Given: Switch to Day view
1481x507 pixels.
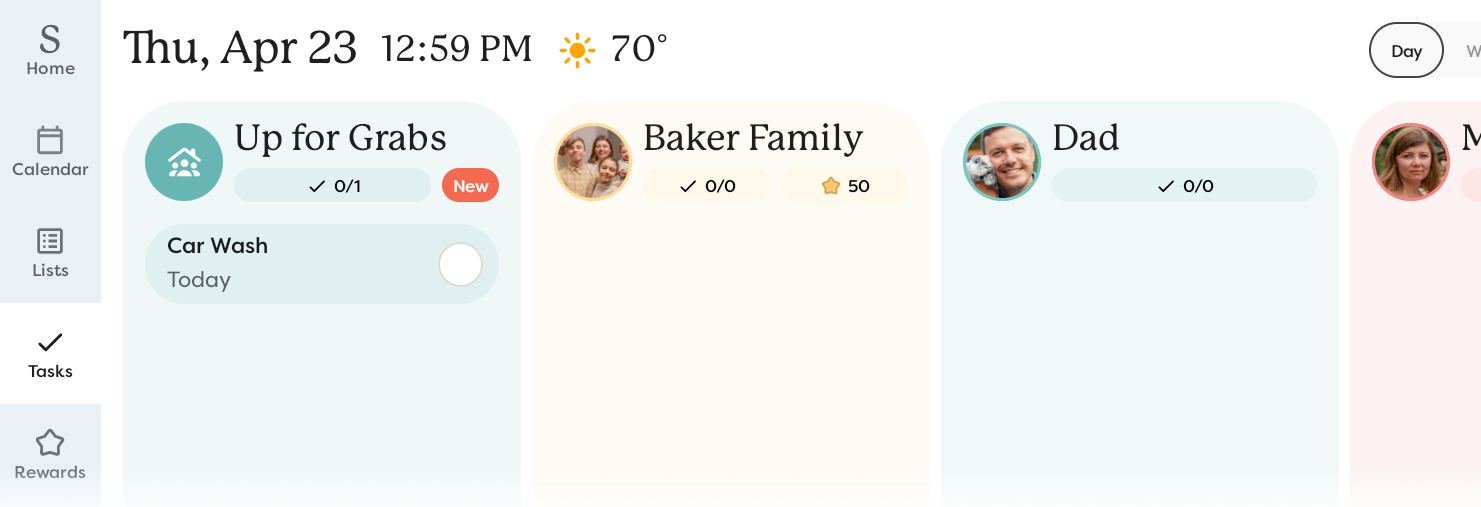Looking at the screenshot, I should click(1406, 51).
